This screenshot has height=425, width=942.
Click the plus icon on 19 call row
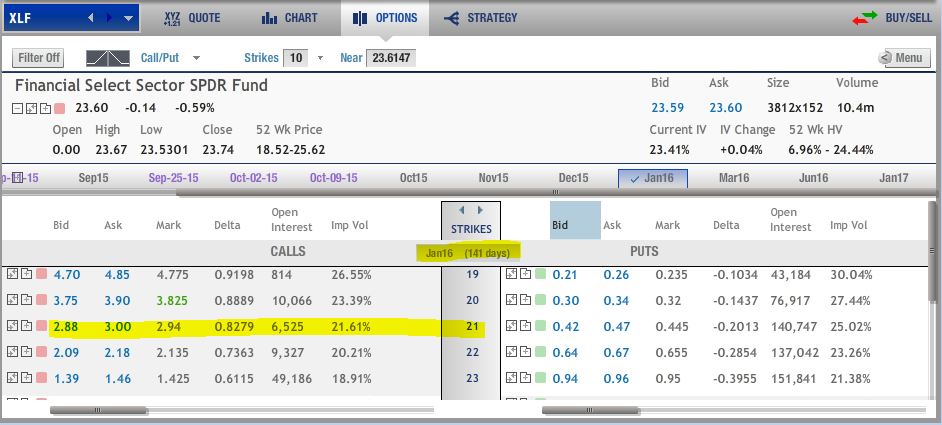pos(26,274)
